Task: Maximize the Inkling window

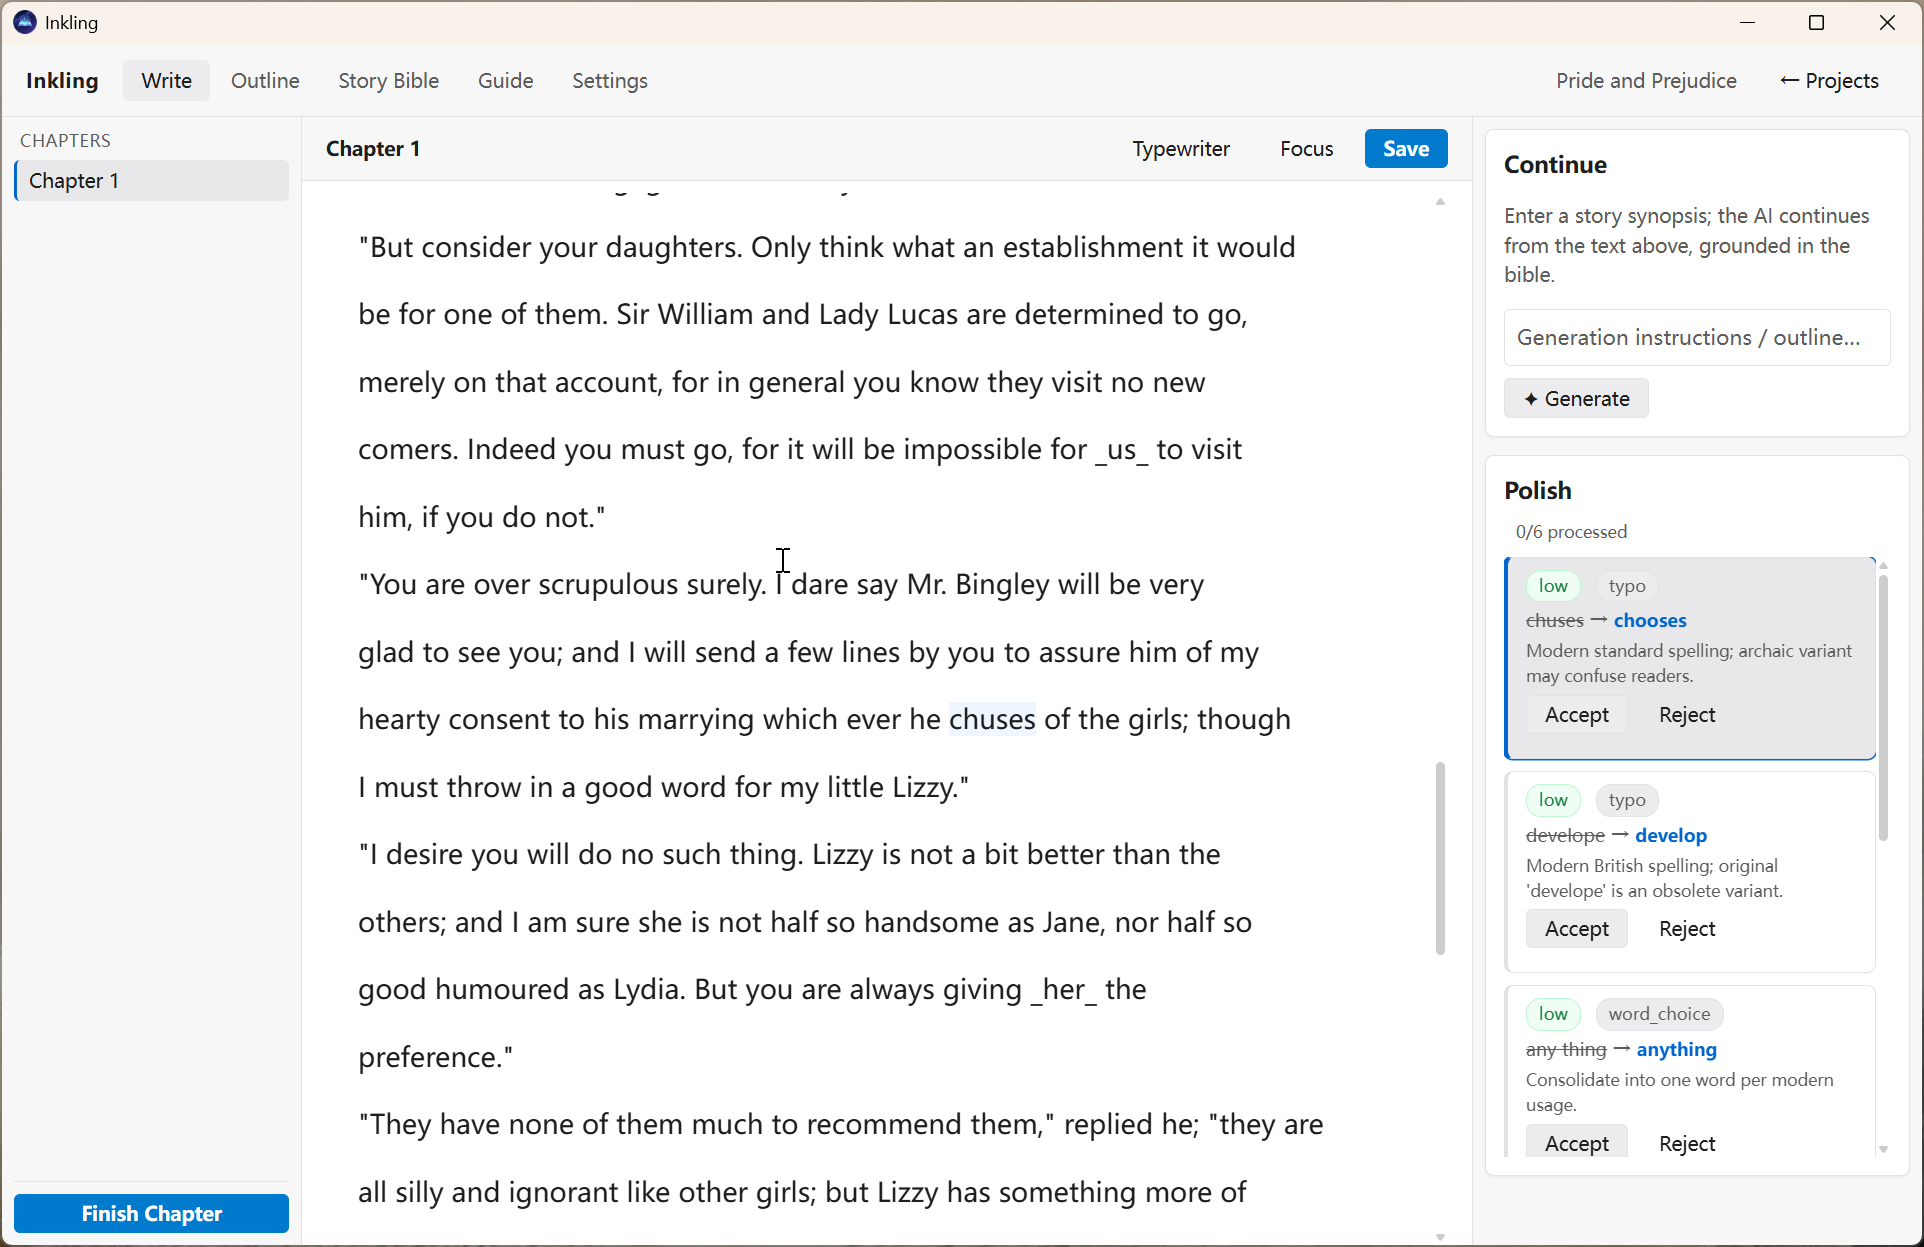Action: (1817, 22)
